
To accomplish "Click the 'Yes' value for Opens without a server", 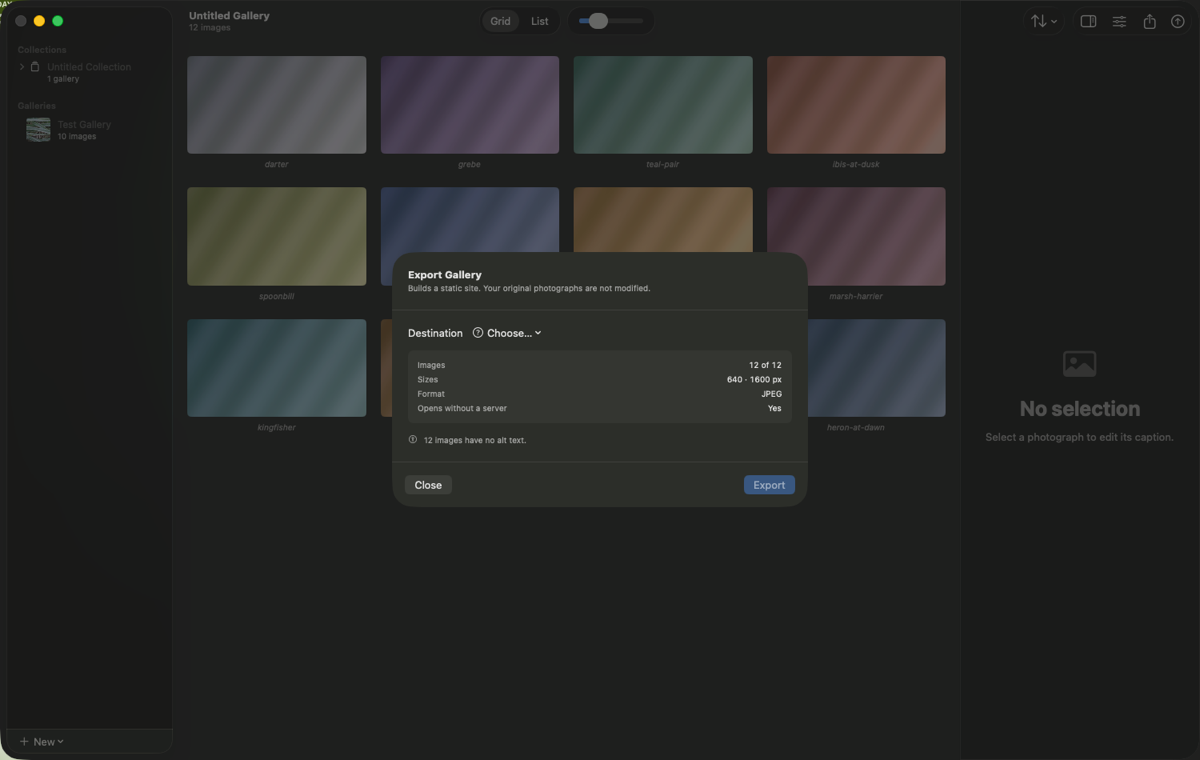I will (775, 408).
